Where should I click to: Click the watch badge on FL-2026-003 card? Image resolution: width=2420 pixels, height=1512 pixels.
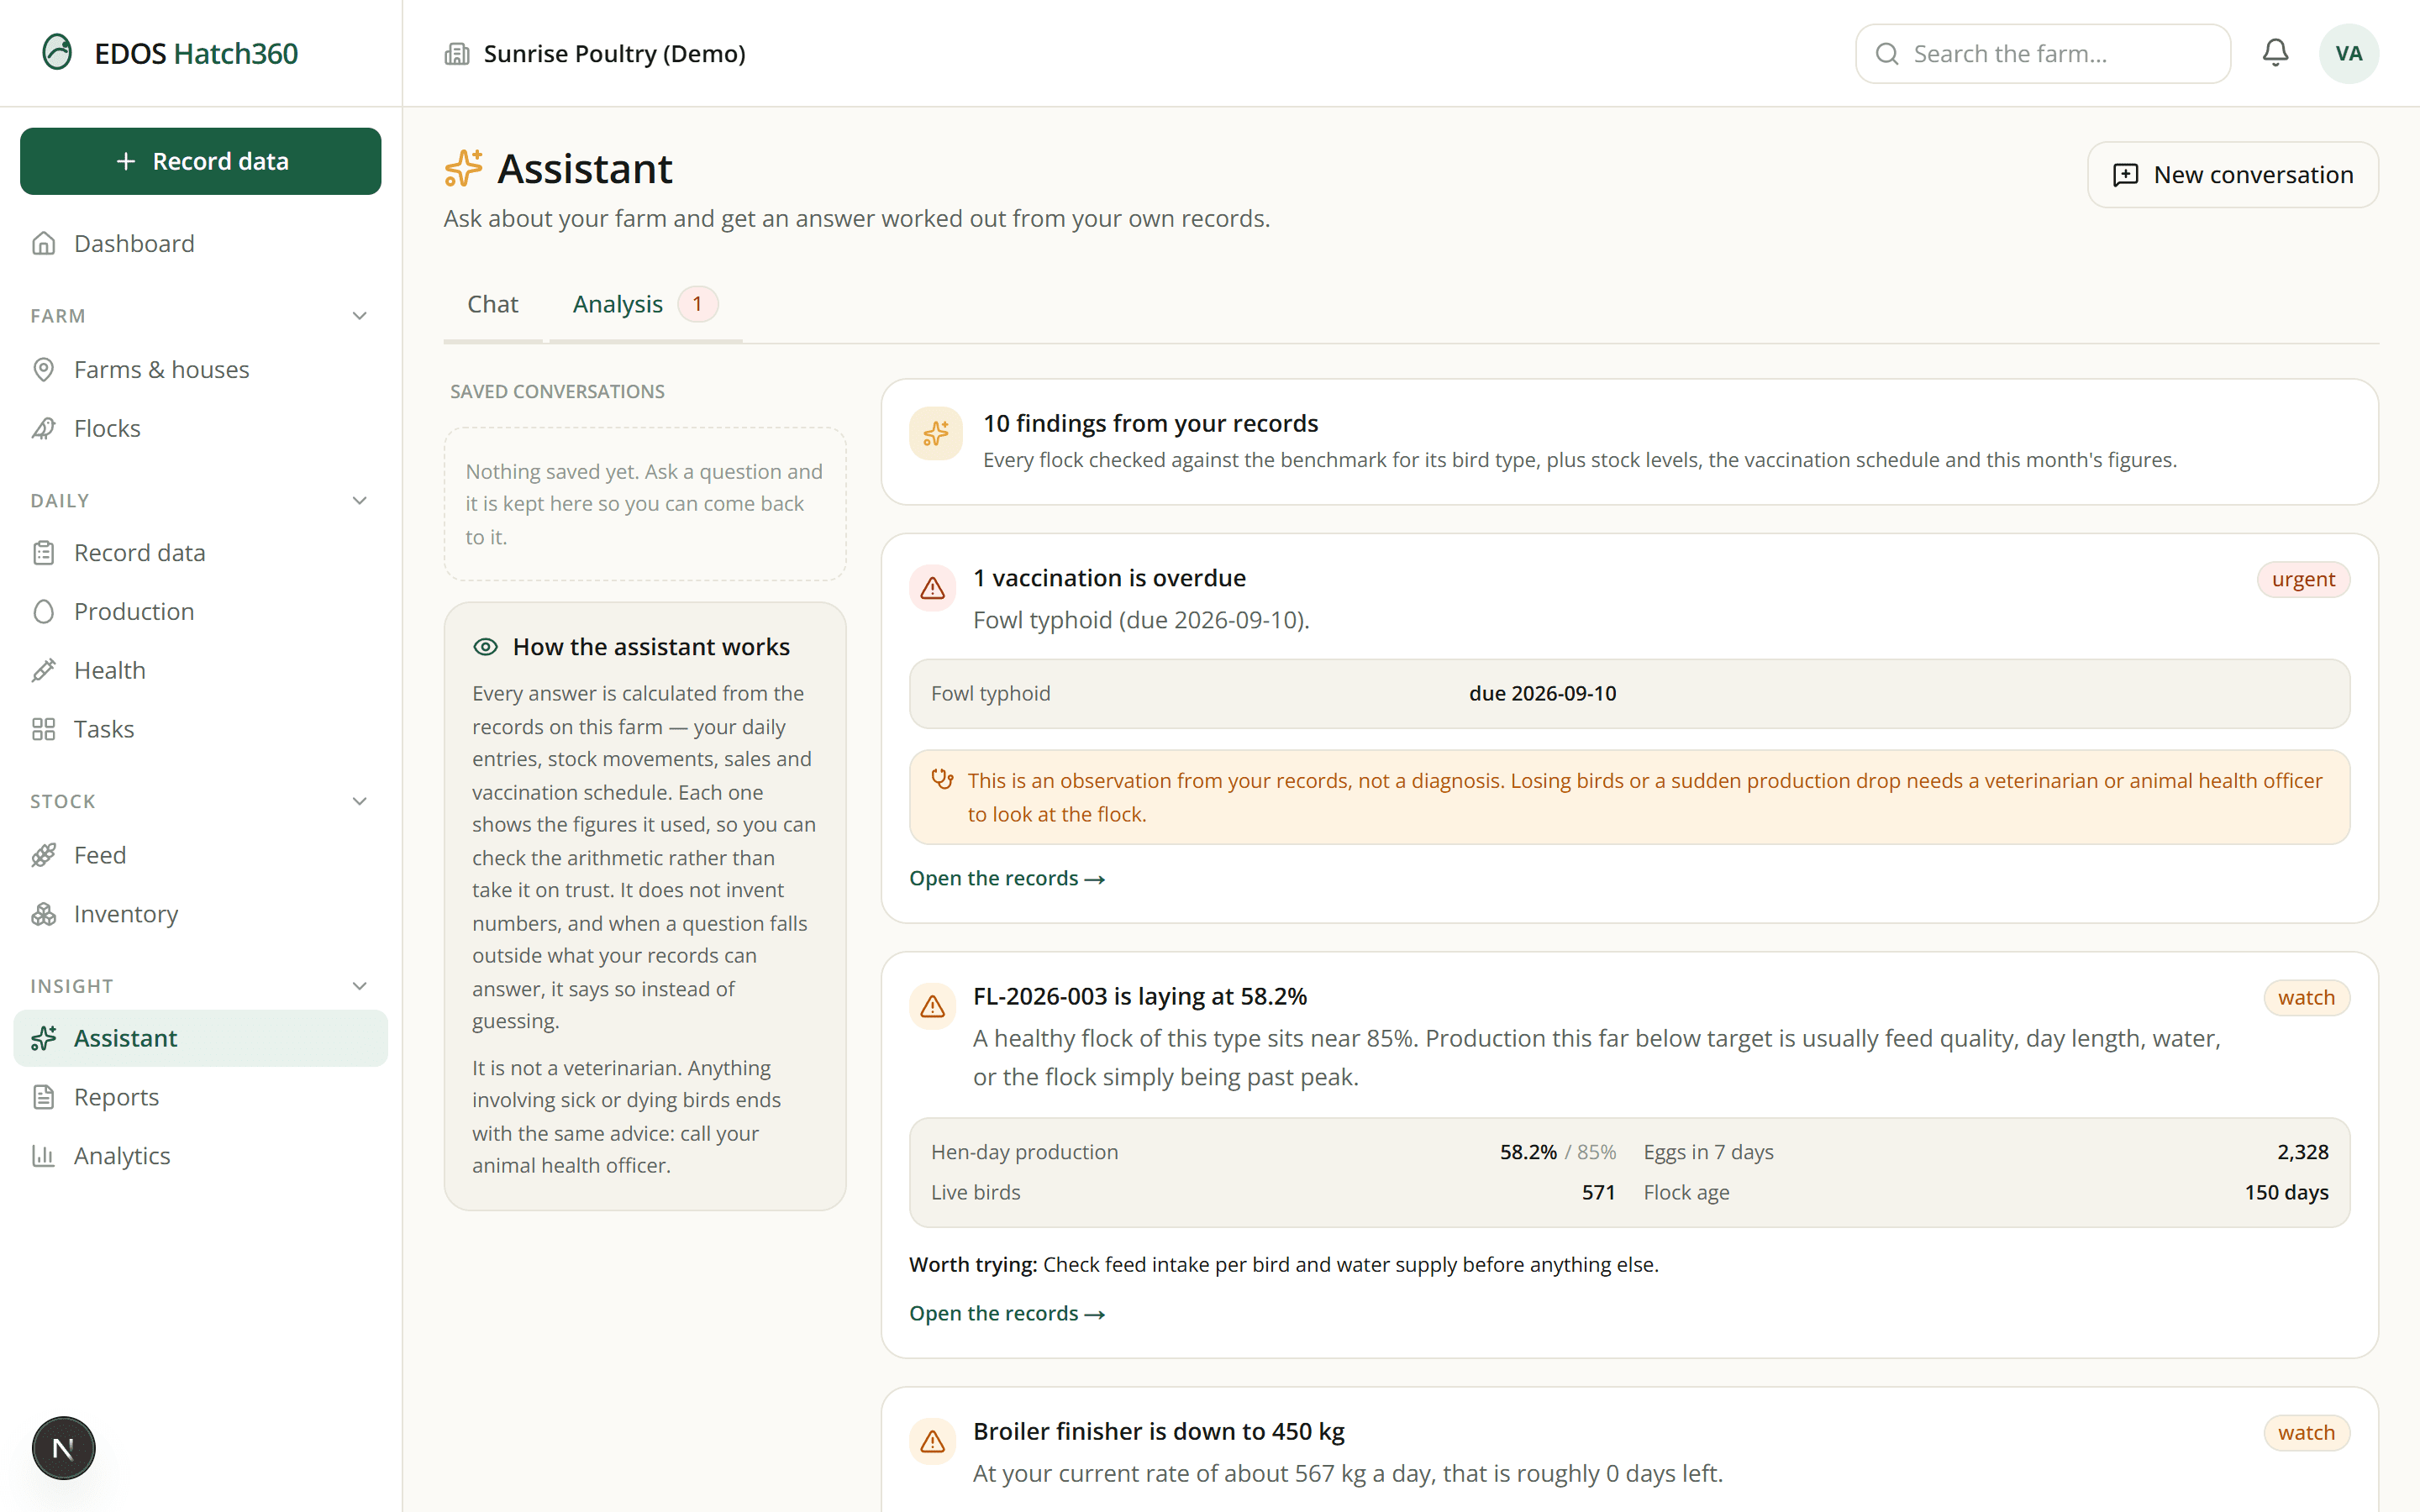(2306, 998)
